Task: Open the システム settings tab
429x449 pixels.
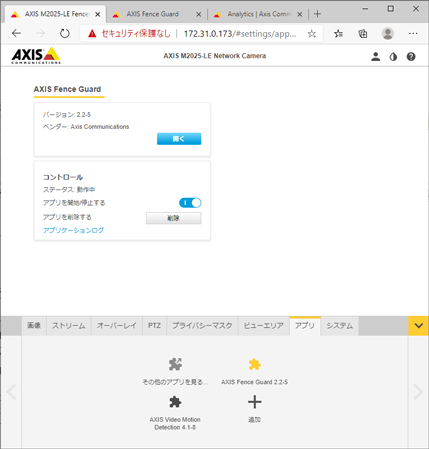Action: [x=340, y=326]
